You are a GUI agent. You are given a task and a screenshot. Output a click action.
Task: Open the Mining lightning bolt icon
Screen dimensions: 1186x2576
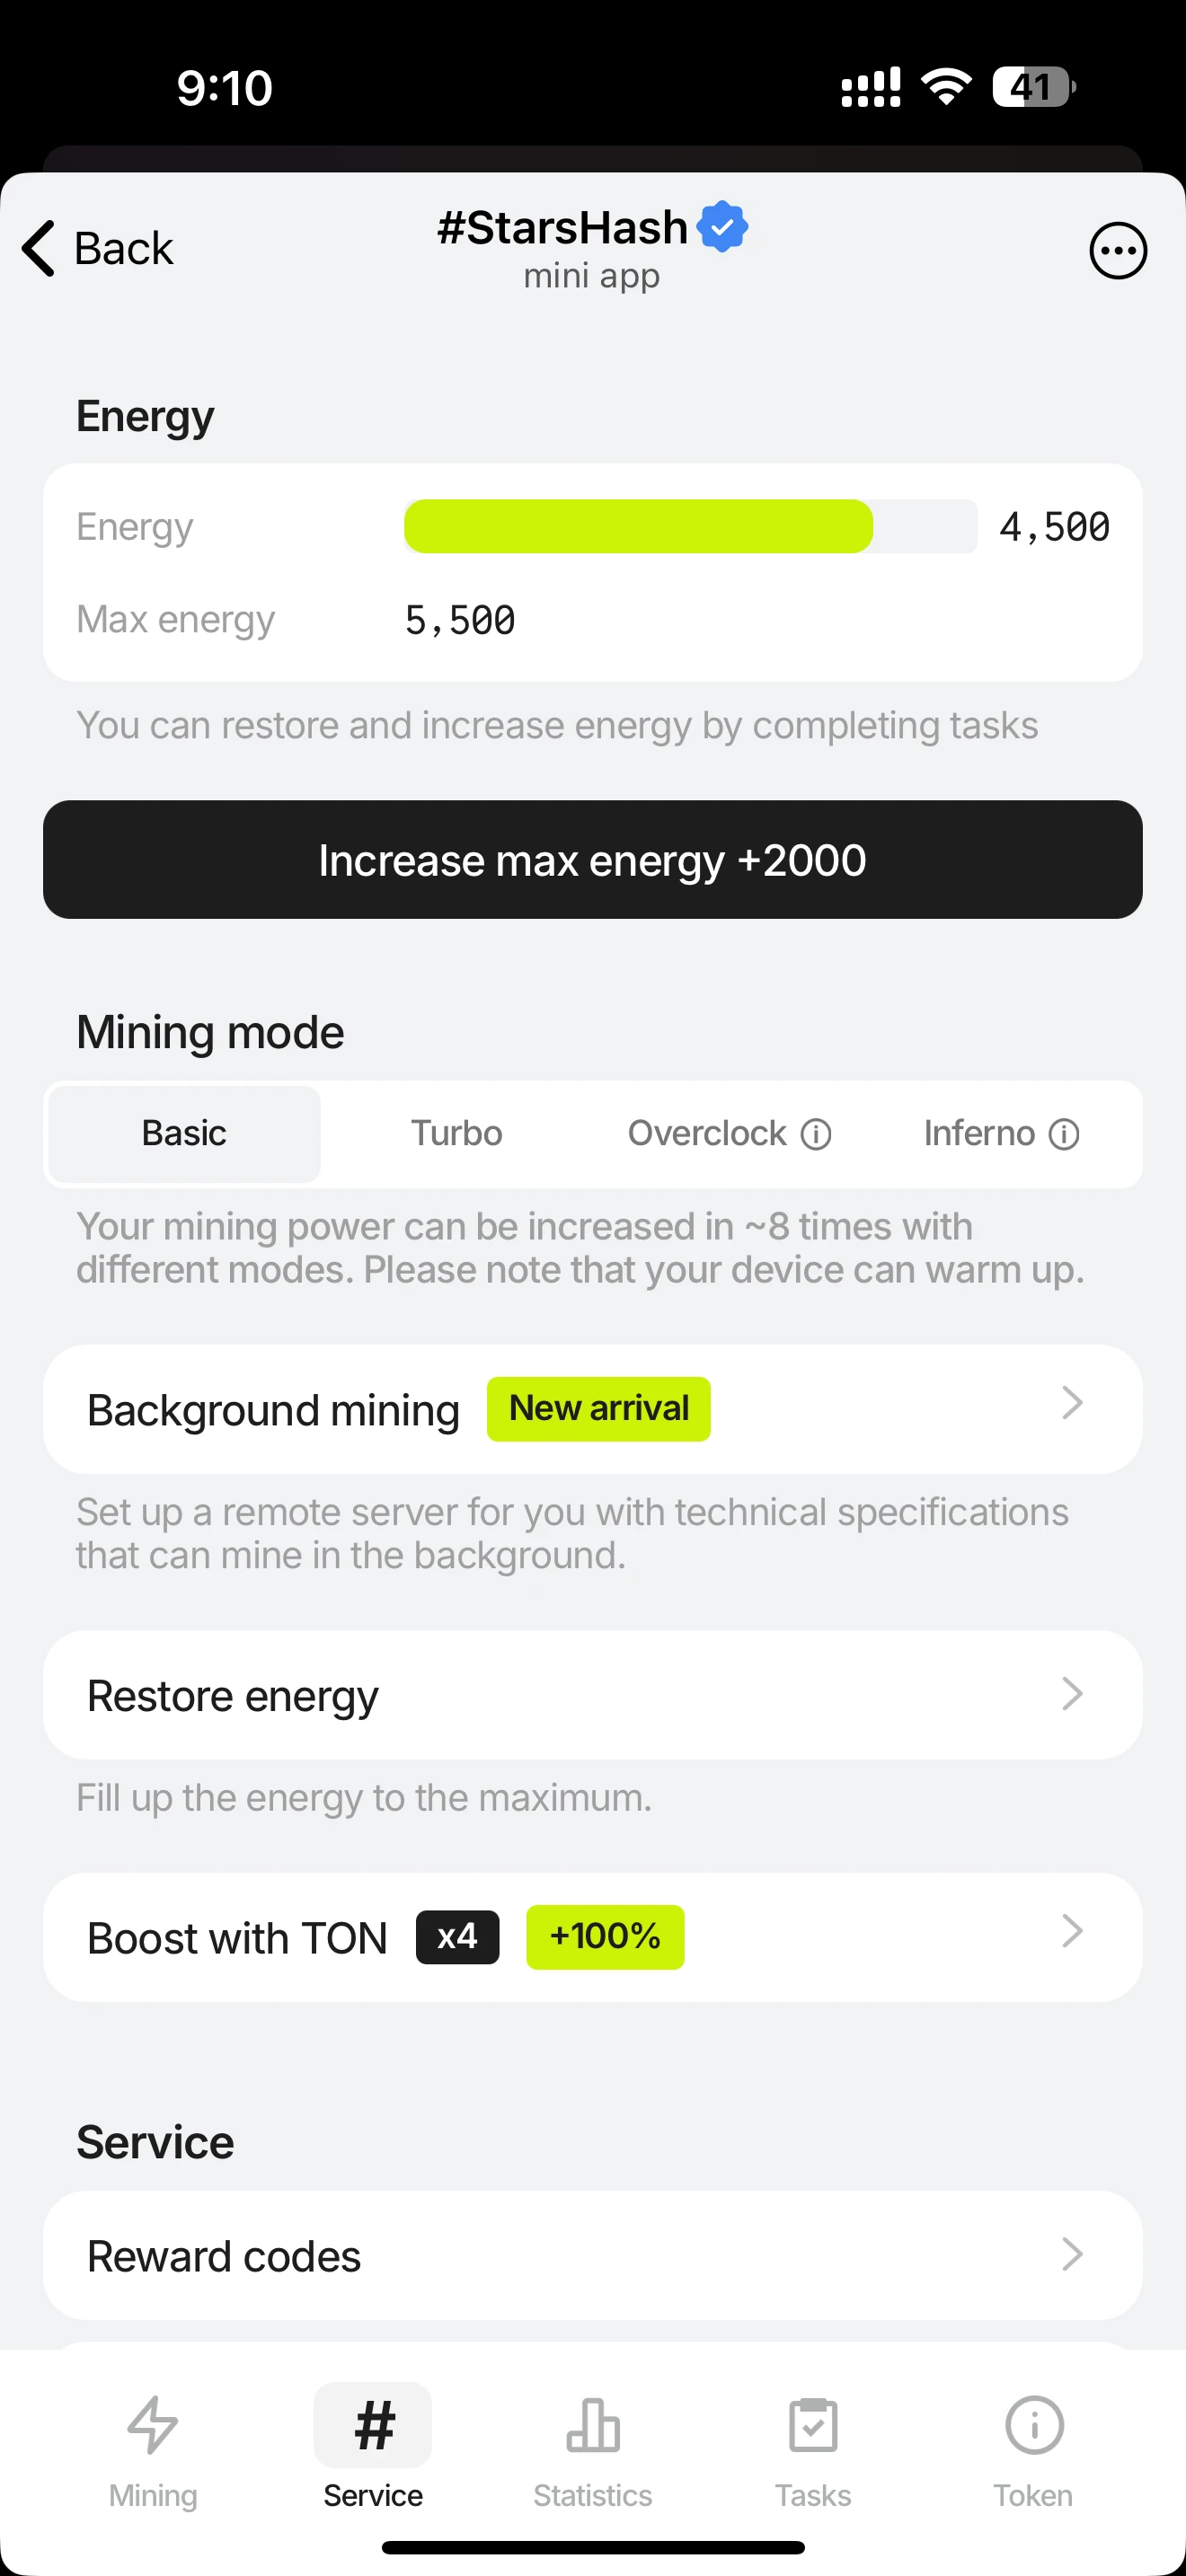coord(153,2424)
